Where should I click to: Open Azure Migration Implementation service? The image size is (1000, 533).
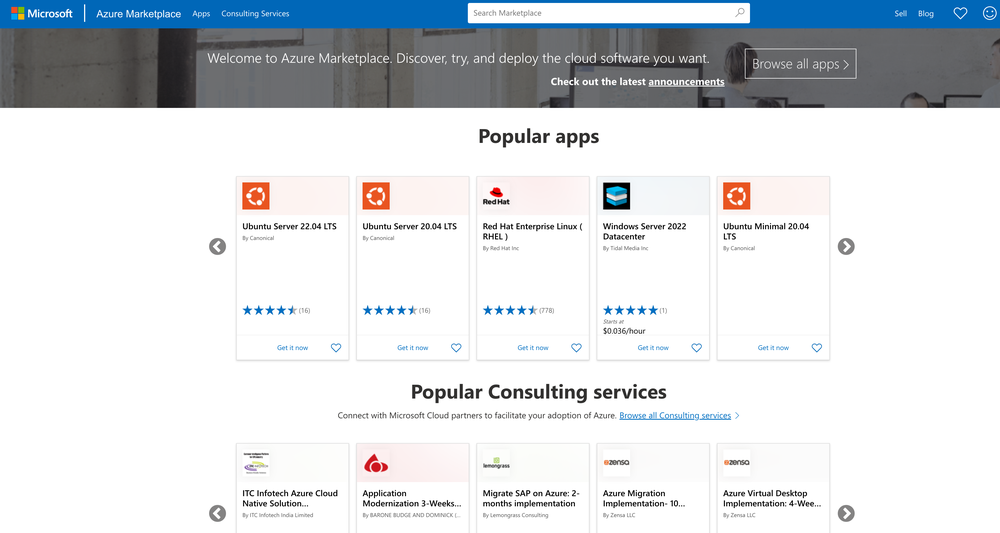pos(644,499)
